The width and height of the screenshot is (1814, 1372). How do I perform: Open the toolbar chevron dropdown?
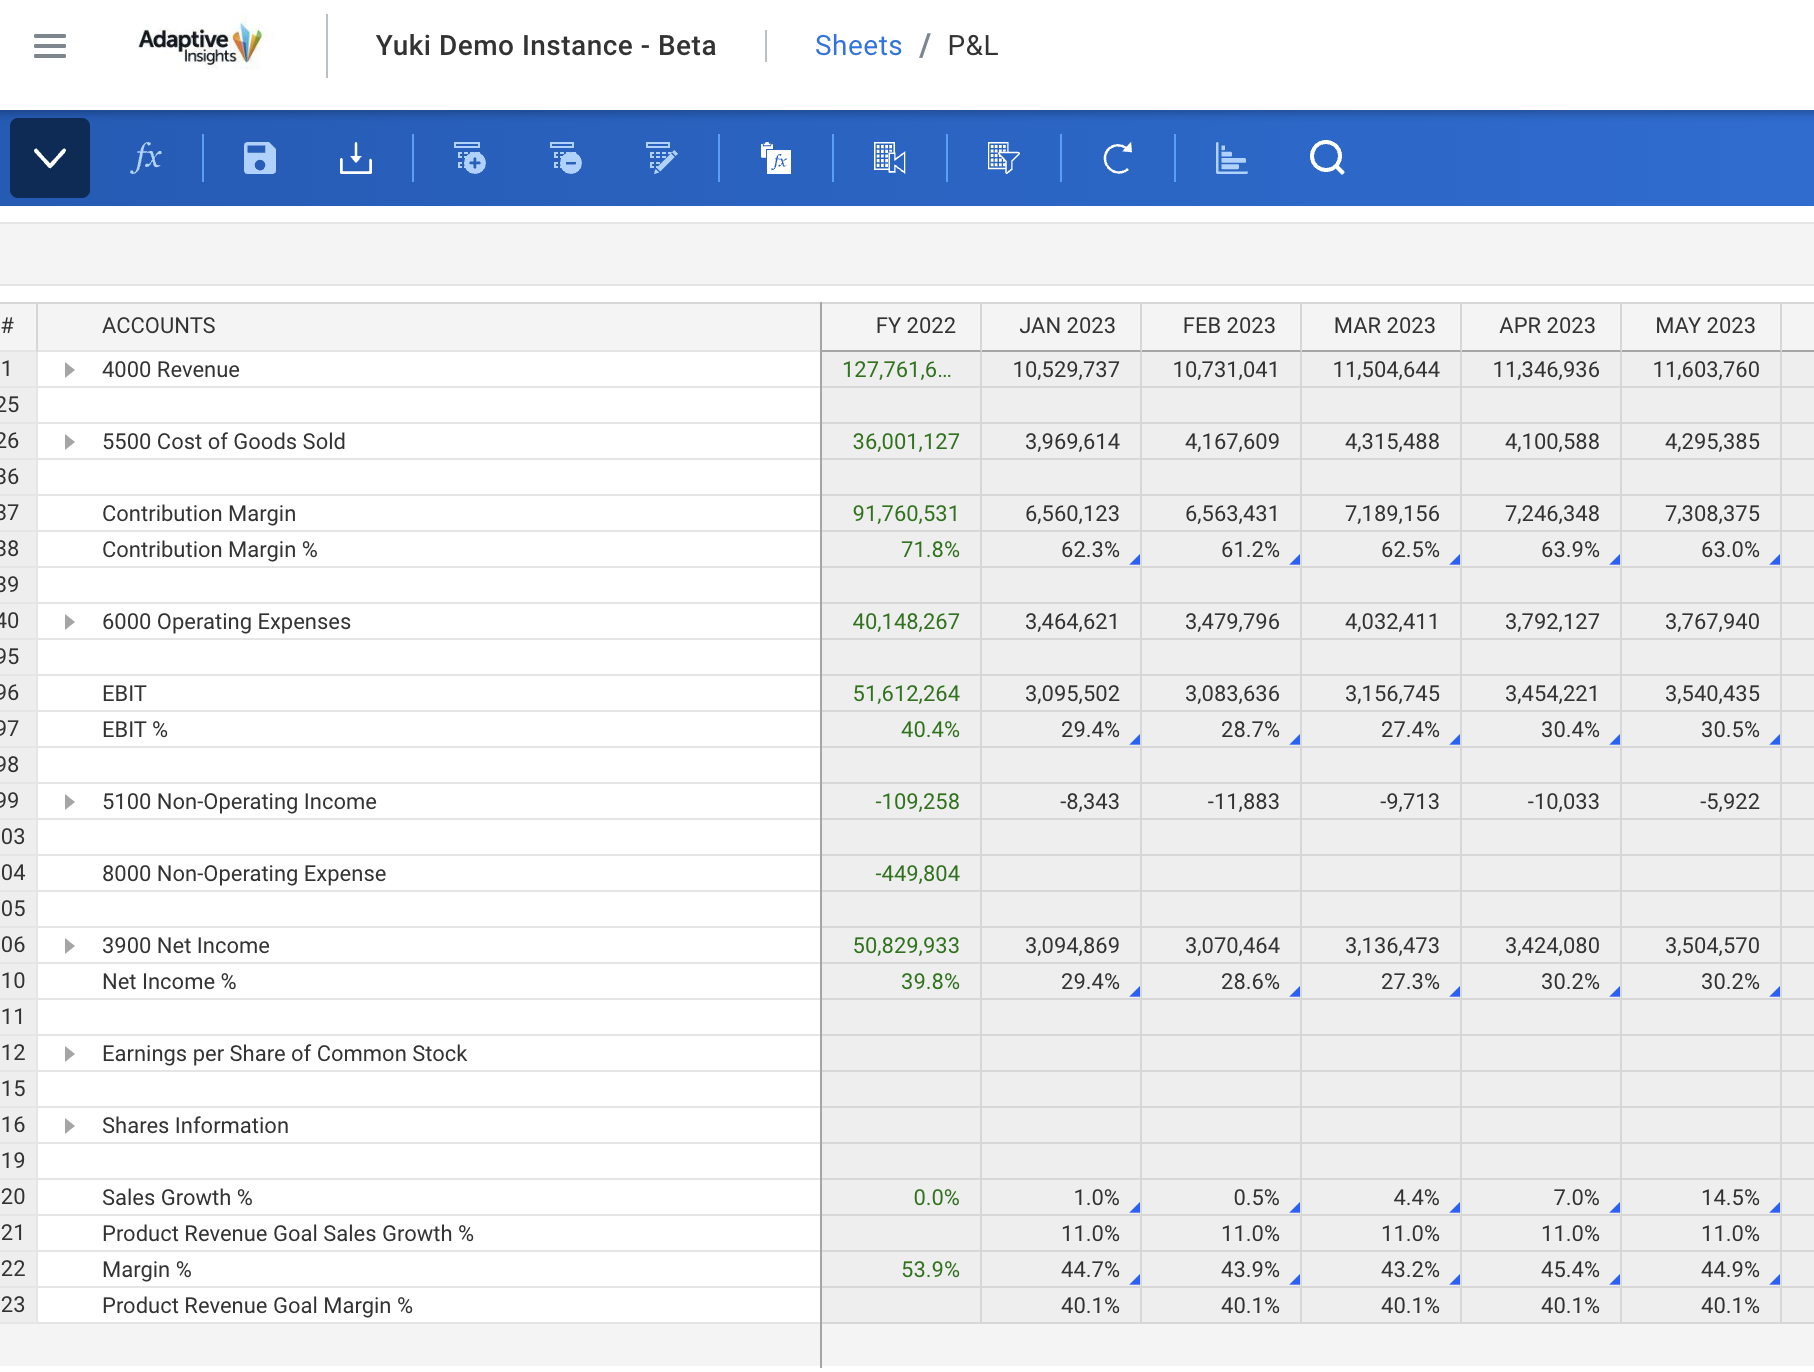pos(50,158)
